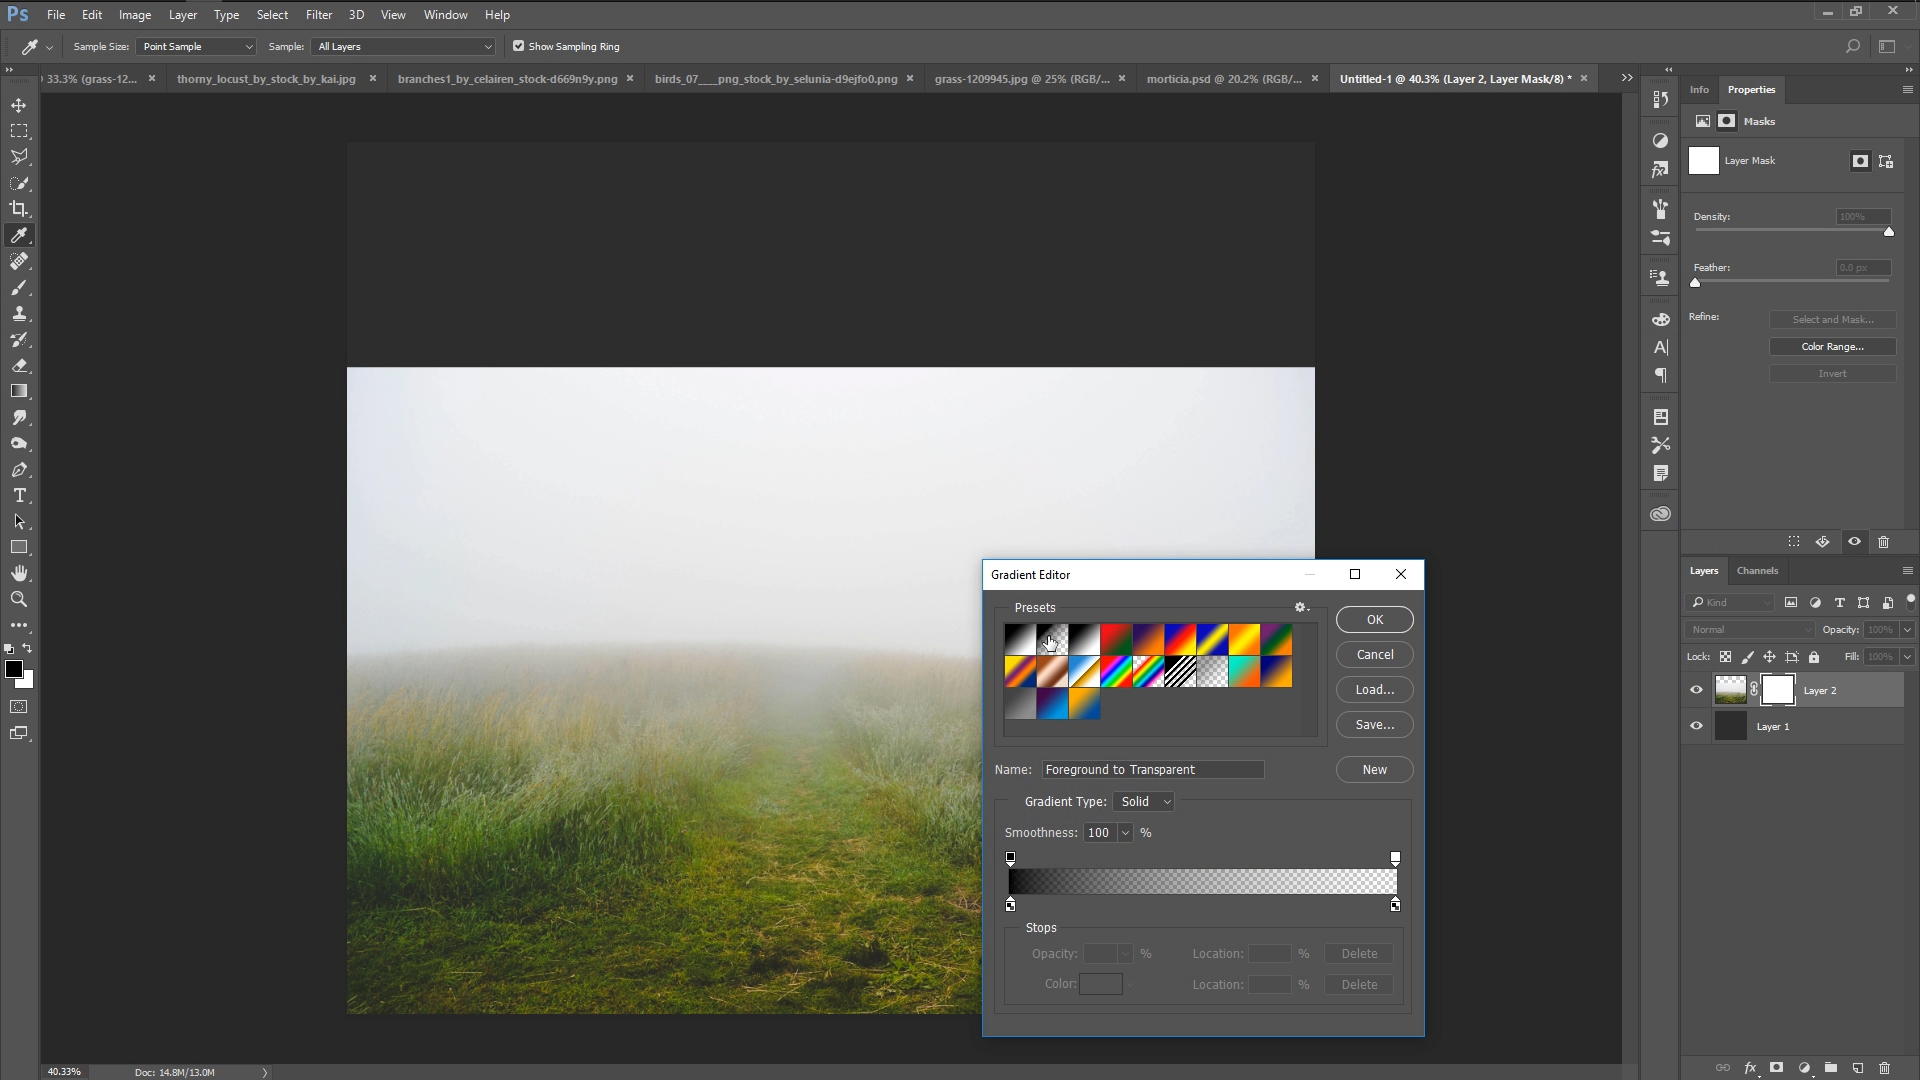This screenshot has width=1920, height=1080.
Task: Open blend mode Normal dropdown
Action: point(1750,630)
